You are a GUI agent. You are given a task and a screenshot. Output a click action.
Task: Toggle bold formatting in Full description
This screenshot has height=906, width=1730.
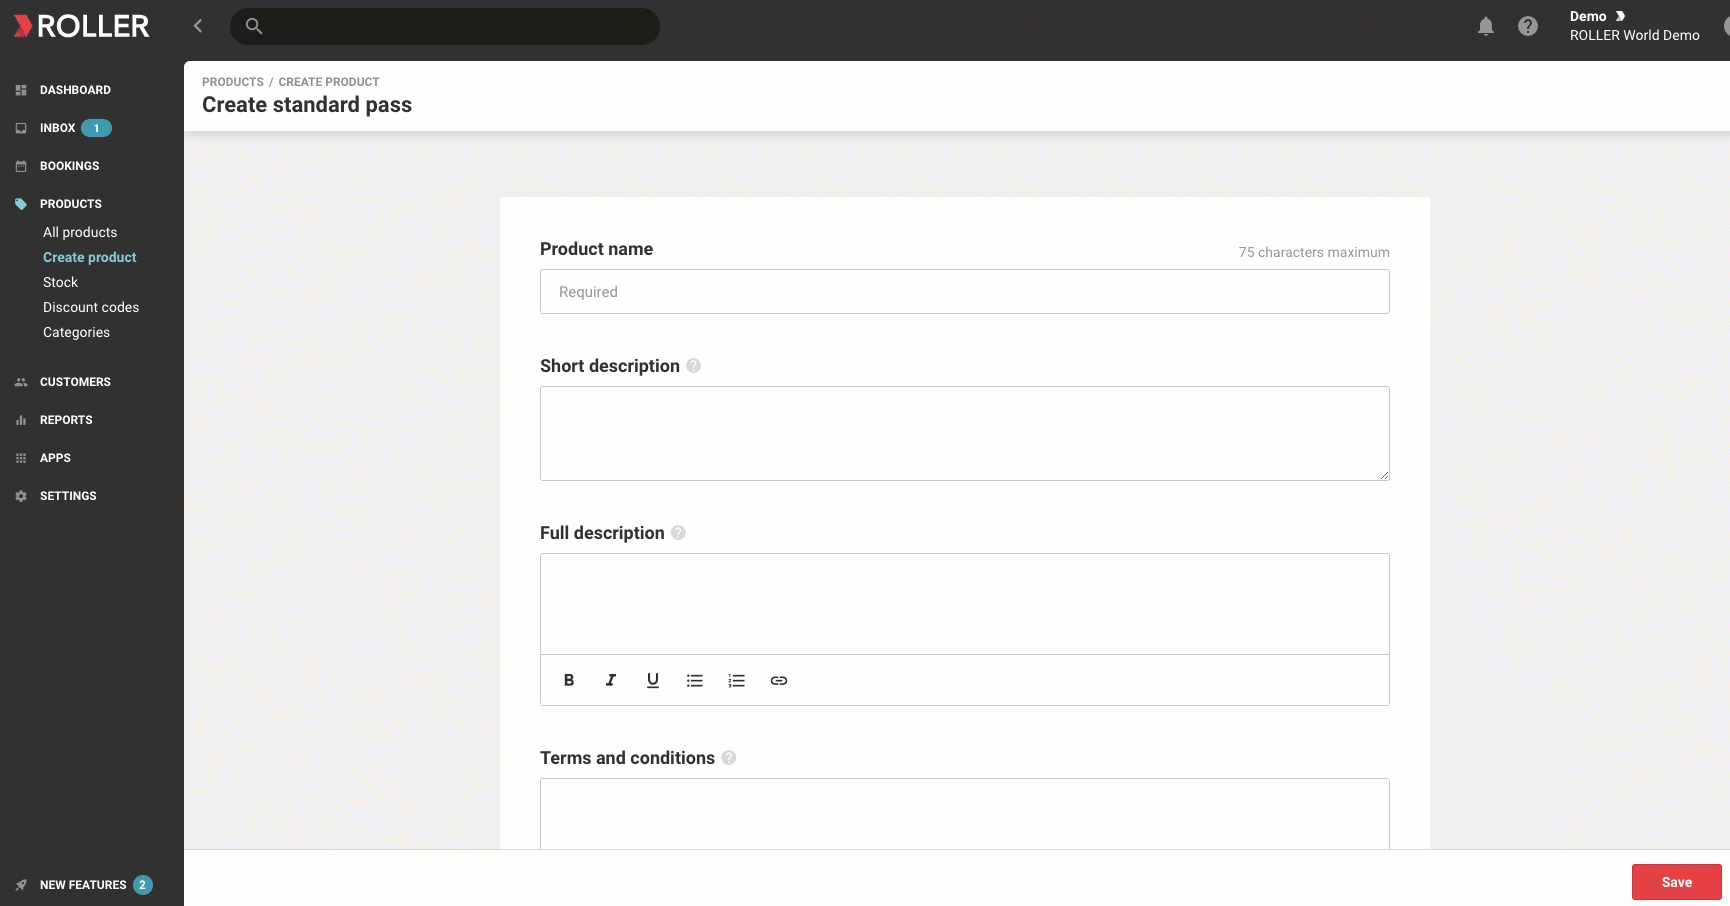coord(569,680)
